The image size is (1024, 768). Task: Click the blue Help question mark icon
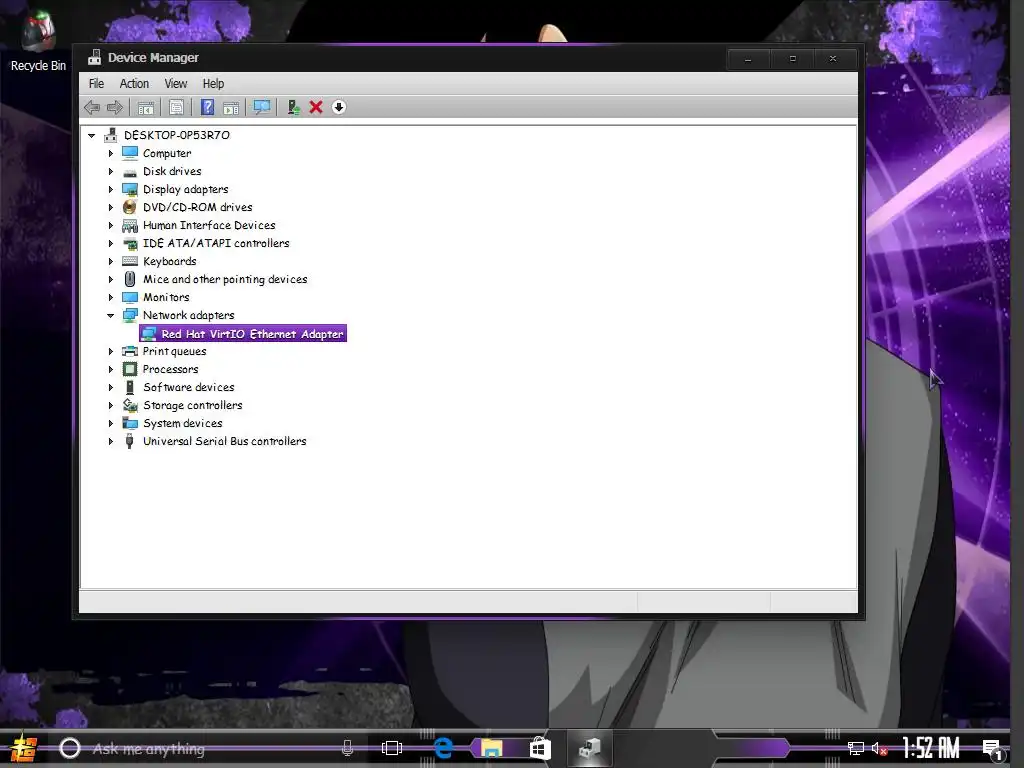click(x=207, y=107)
